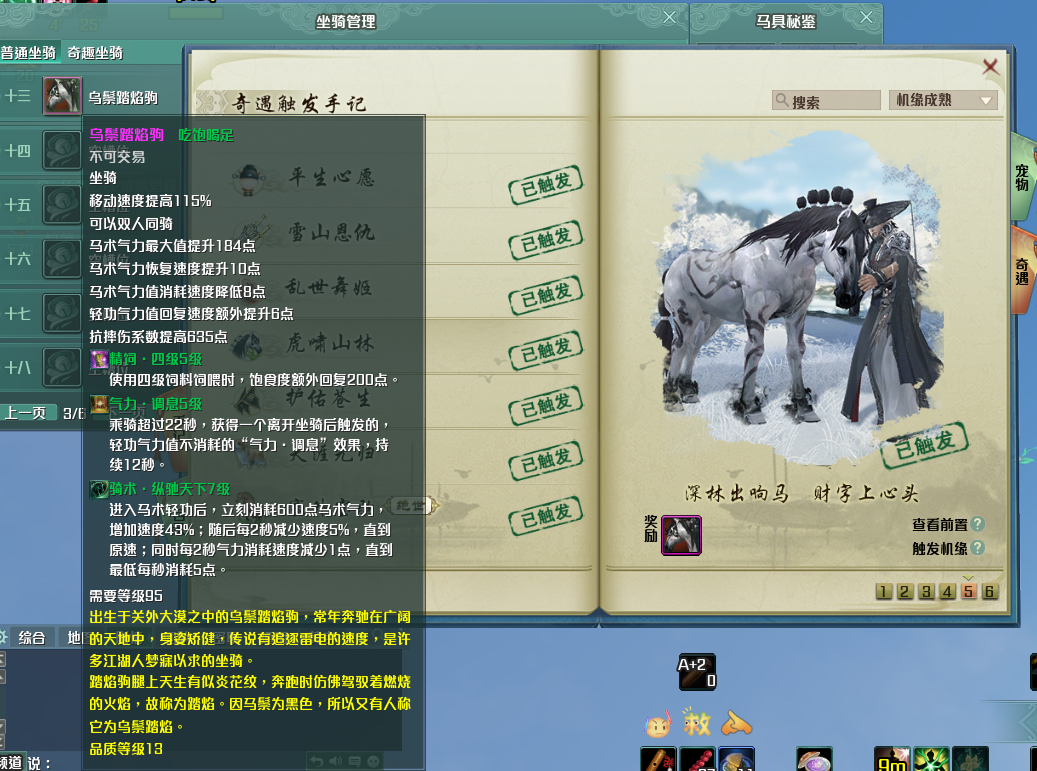
Task: Switch to the 奇趣坐骑 tab
Action: (95, 53)
